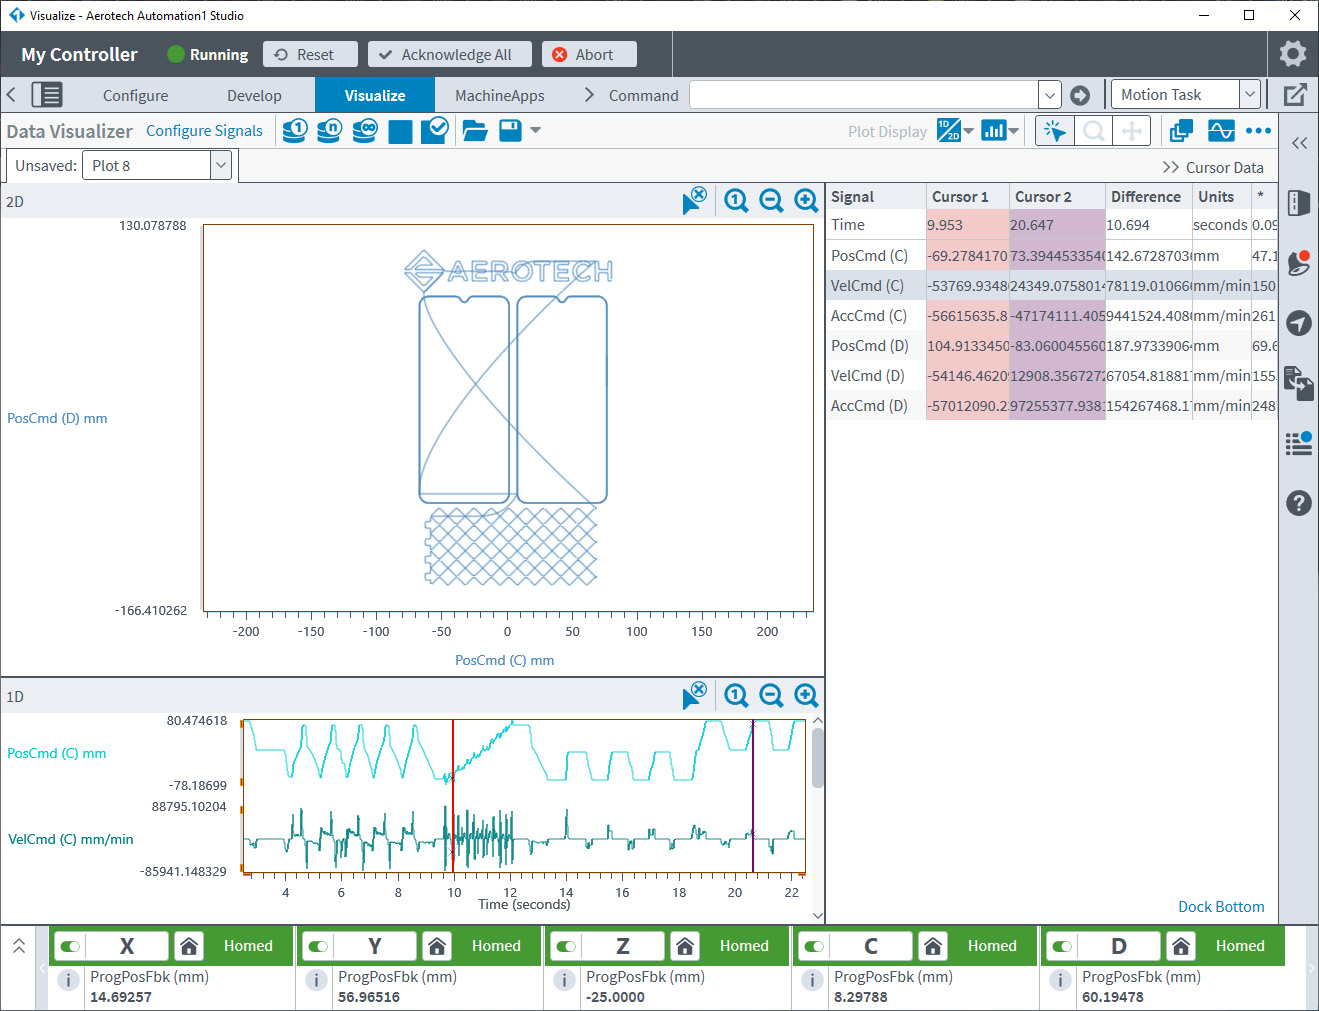Toggle the navigation sidebar list icon
This screenshot has height=1011, width=1319.
click(x=47, y=95)
